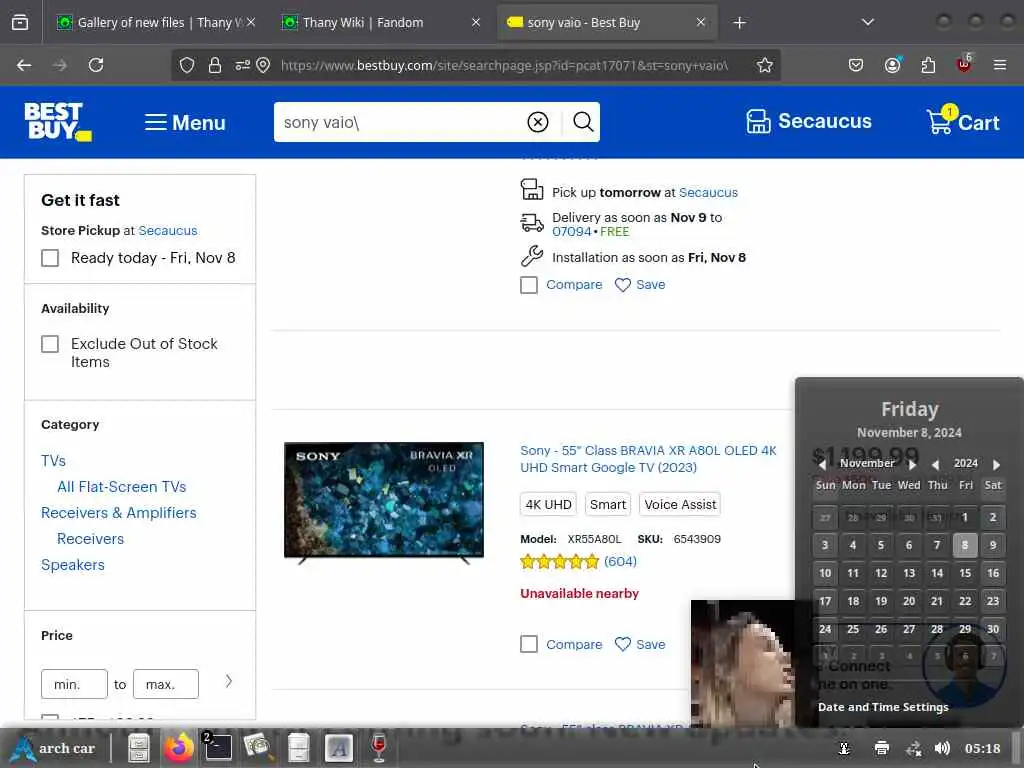
Task: Click the 07094 zip code link
Action: 571,232
